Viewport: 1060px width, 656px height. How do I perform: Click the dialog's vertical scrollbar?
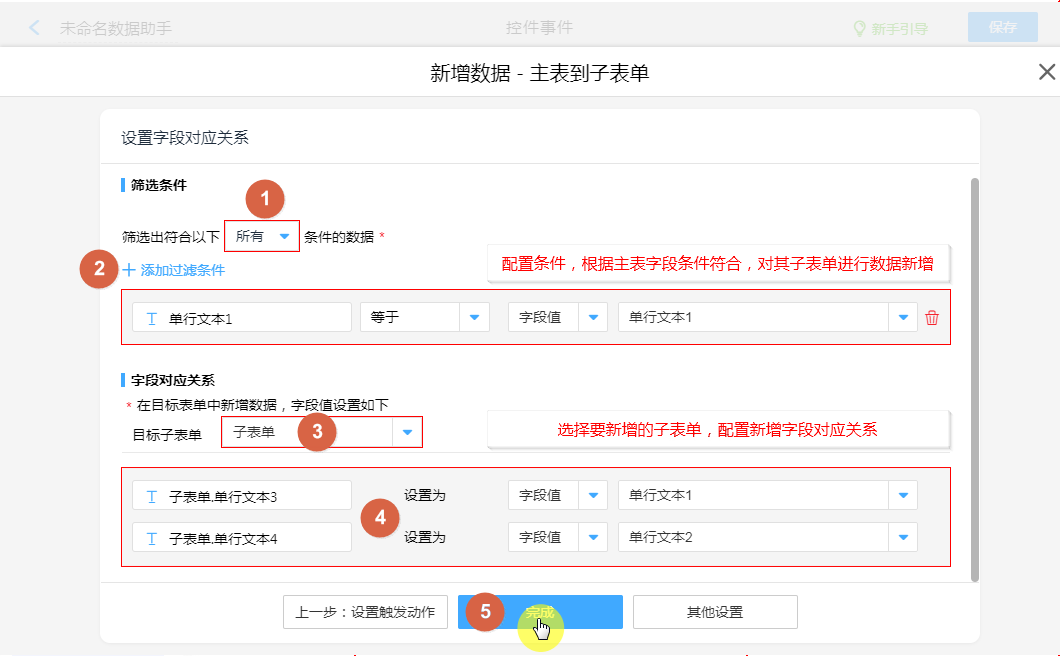pyautogui.click(x=974, y=378)
